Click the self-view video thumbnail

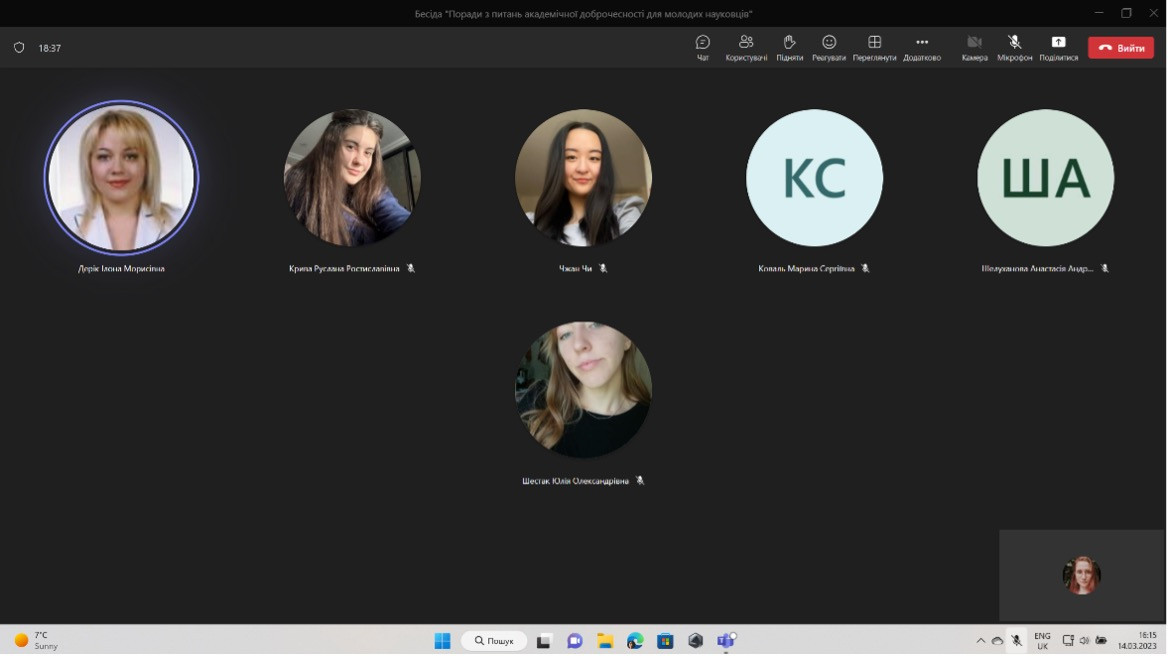coord(1081,575)
